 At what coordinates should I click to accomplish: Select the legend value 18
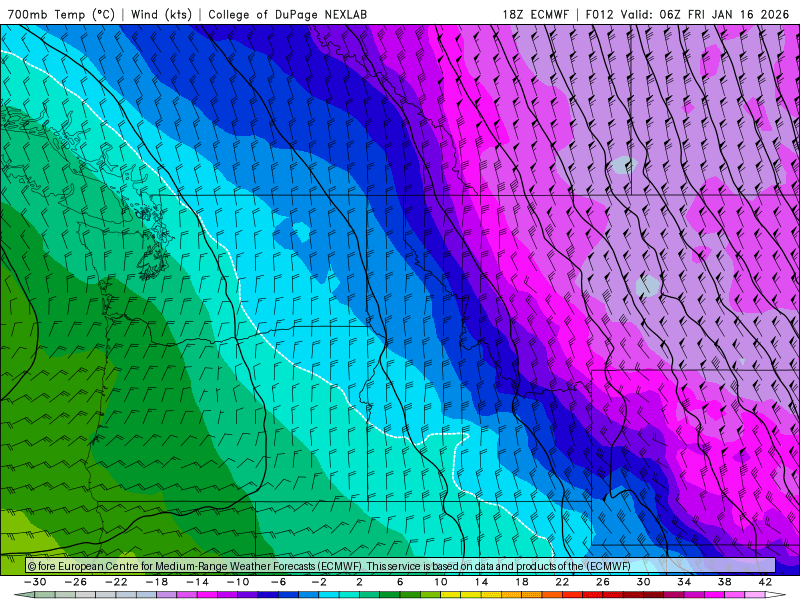tap(522, 582)
